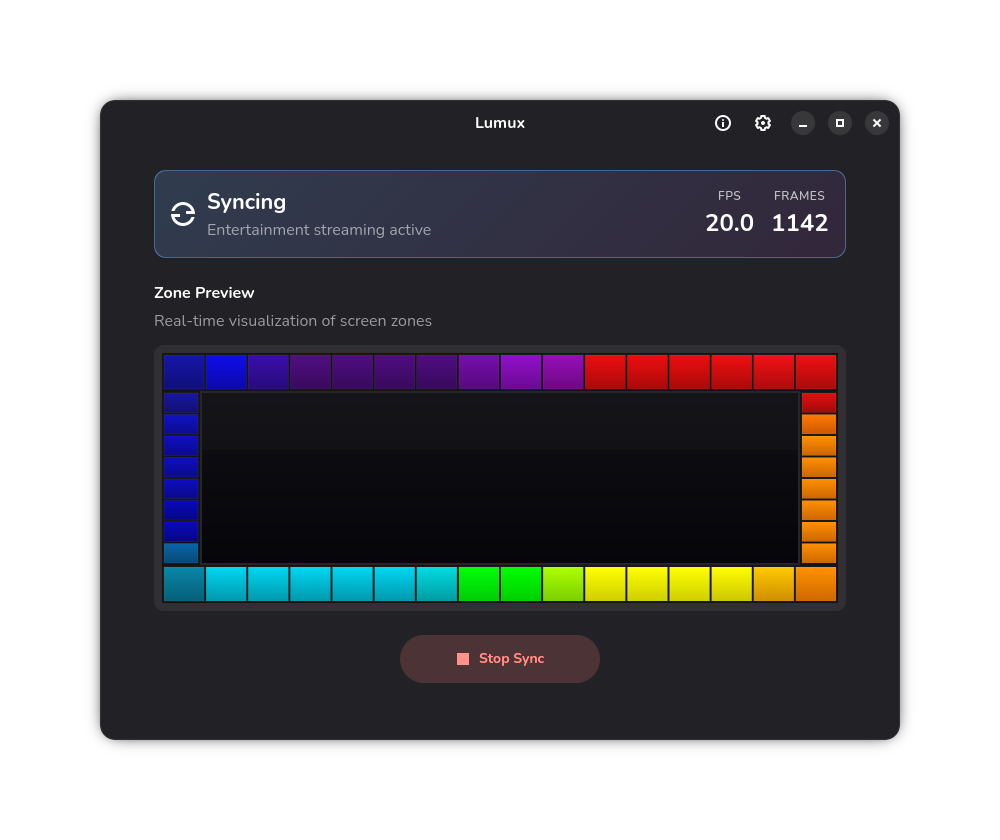Screen dimensions: 1000x840
Task: Click the Zone Preview heading
Action: pyautogui.click(x=204, y=293)
